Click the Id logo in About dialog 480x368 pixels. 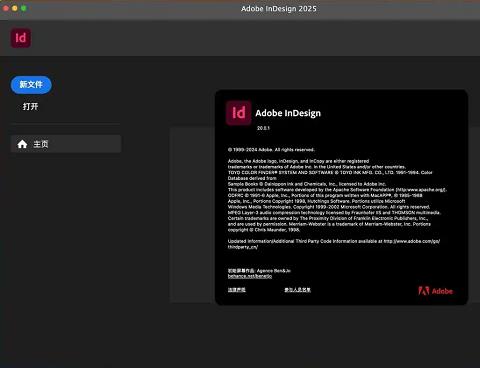[239, 113]
